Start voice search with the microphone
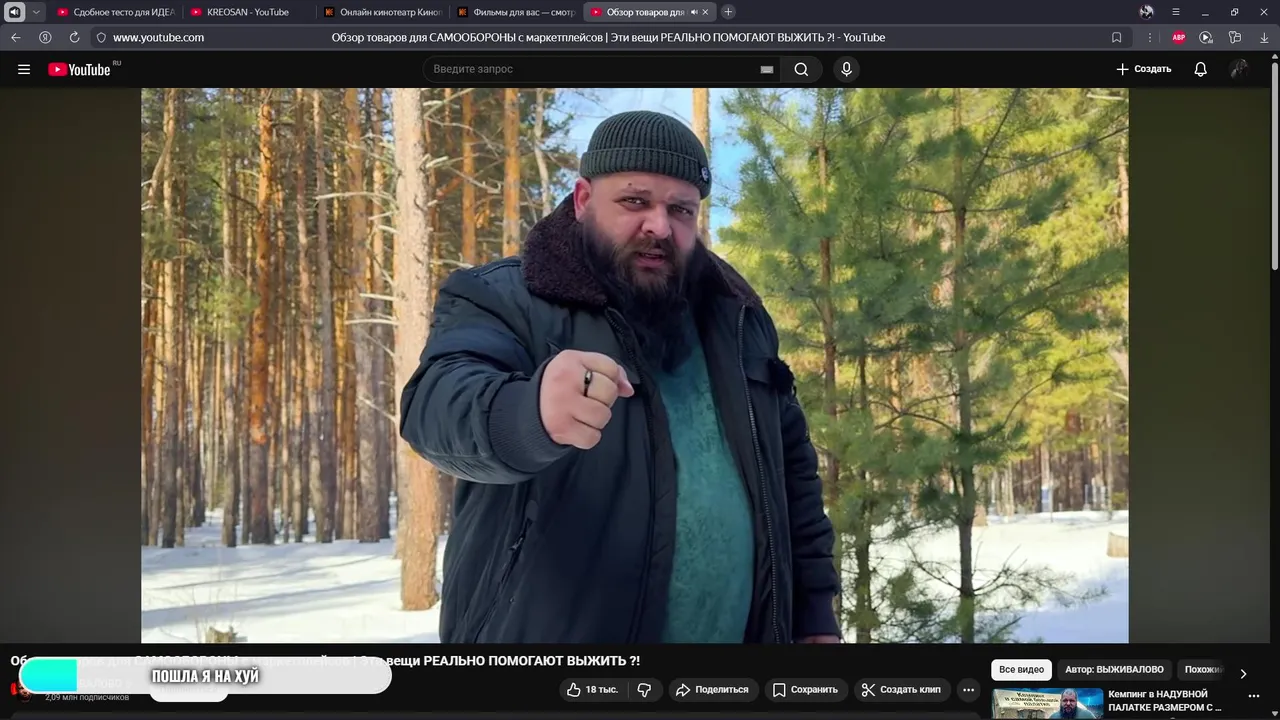Viewport: 1280px width, 720px height. coord(846,69)
